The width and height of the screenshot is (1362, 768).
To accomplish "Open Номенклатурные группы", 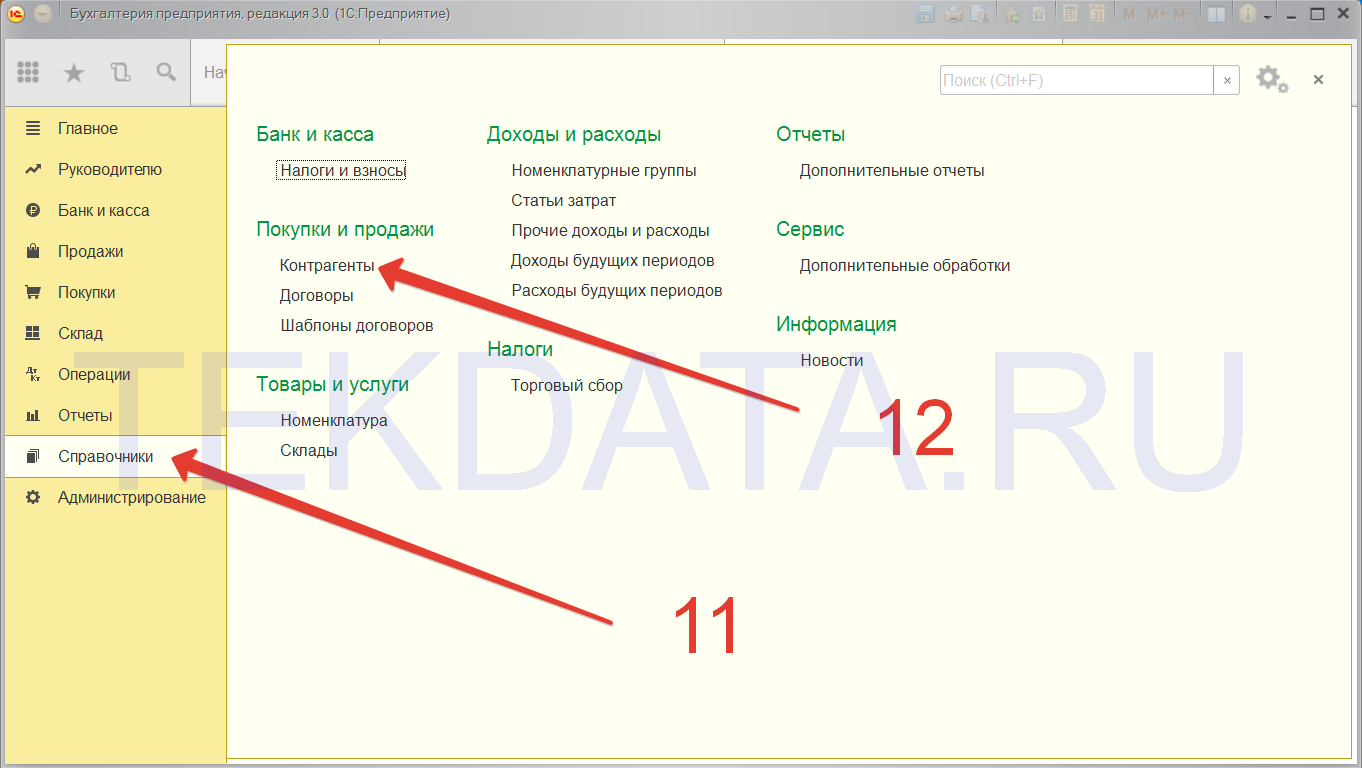I will (x=604, y=170).
